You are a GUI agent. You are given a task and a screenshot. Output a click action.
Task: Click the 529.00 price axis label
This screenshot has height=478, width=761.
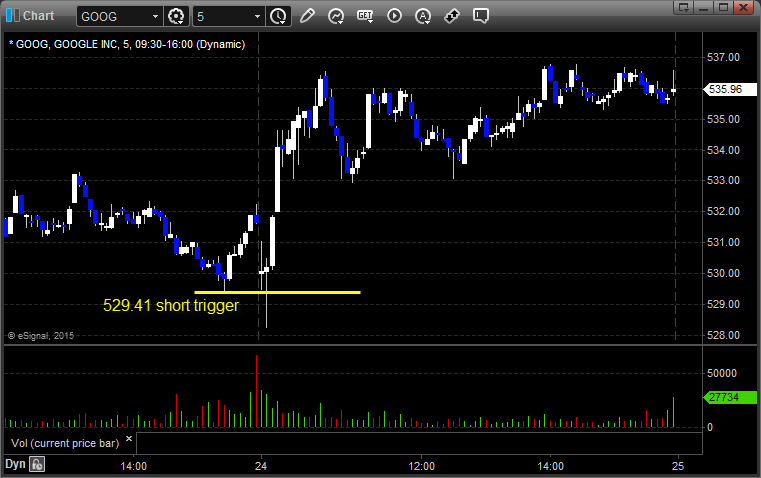click(x=723, y=304)
